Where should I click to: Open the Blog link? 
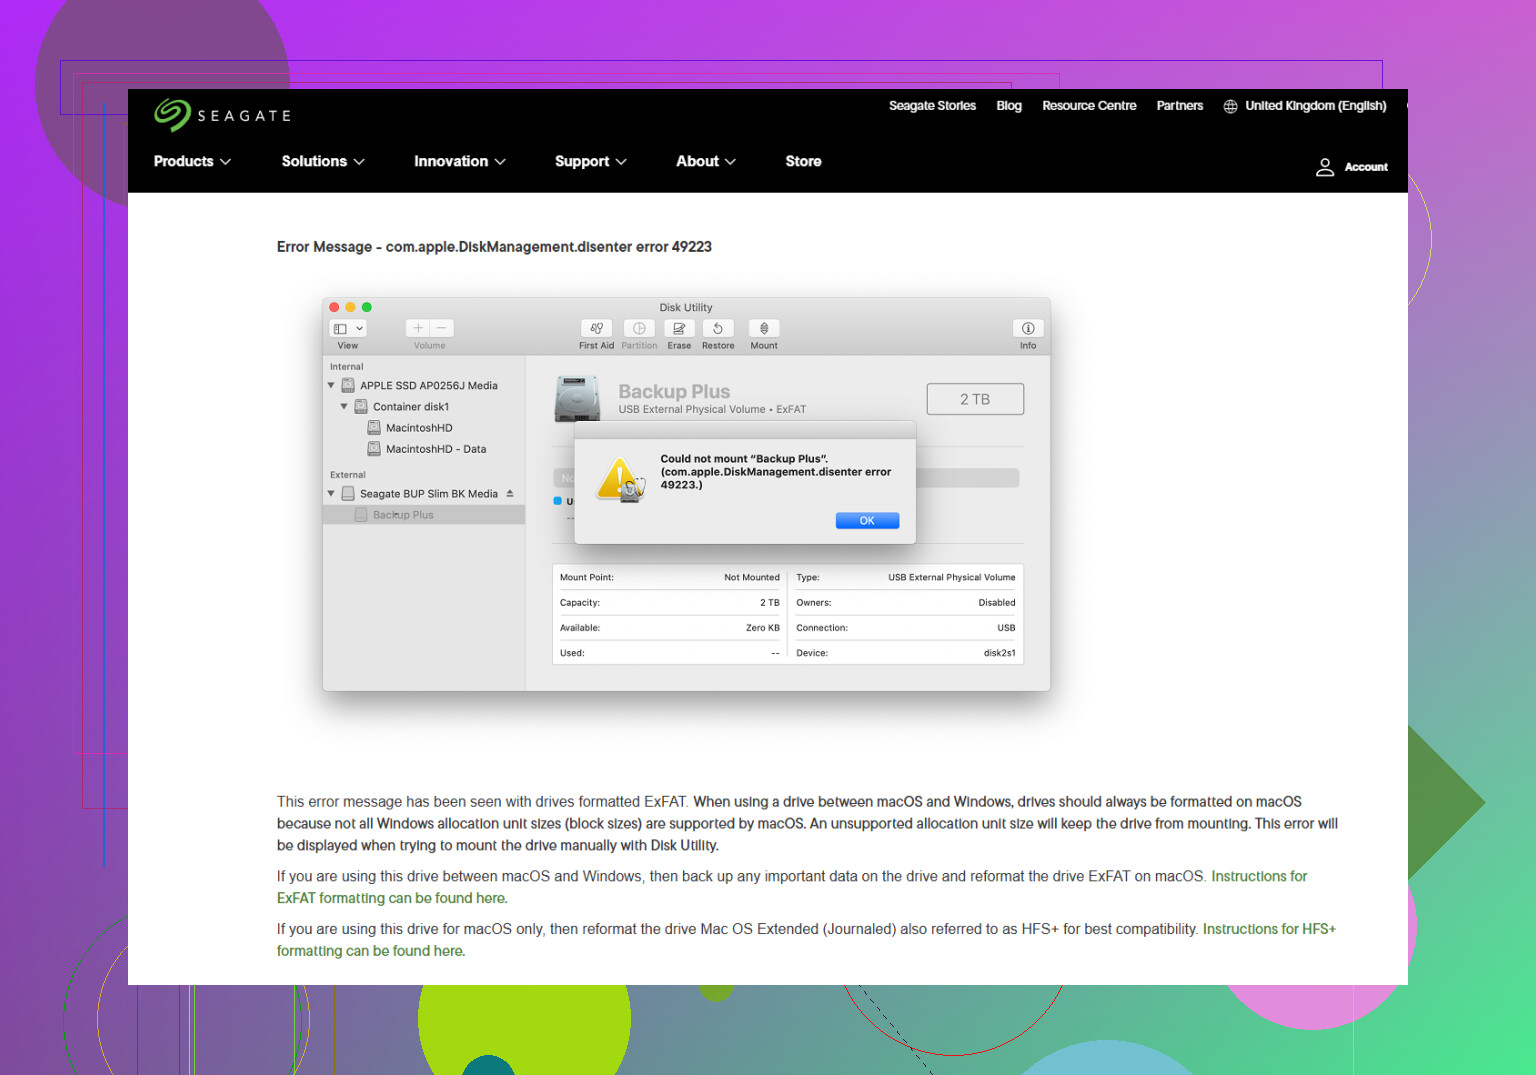coord(1009,105)
